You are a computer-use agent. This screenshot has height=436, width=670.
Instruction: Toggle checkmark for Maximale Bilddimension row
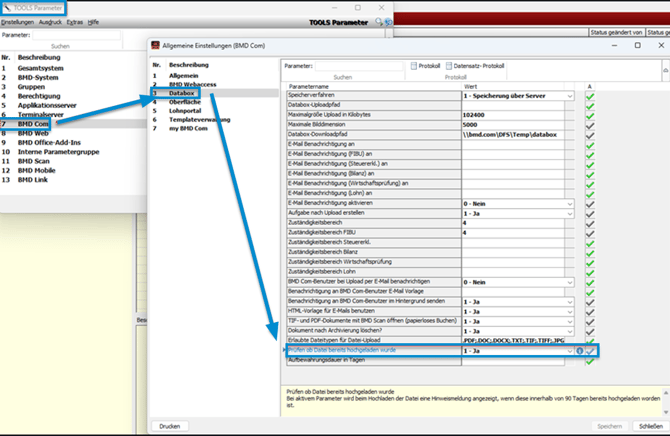click(x=590, y=126)
